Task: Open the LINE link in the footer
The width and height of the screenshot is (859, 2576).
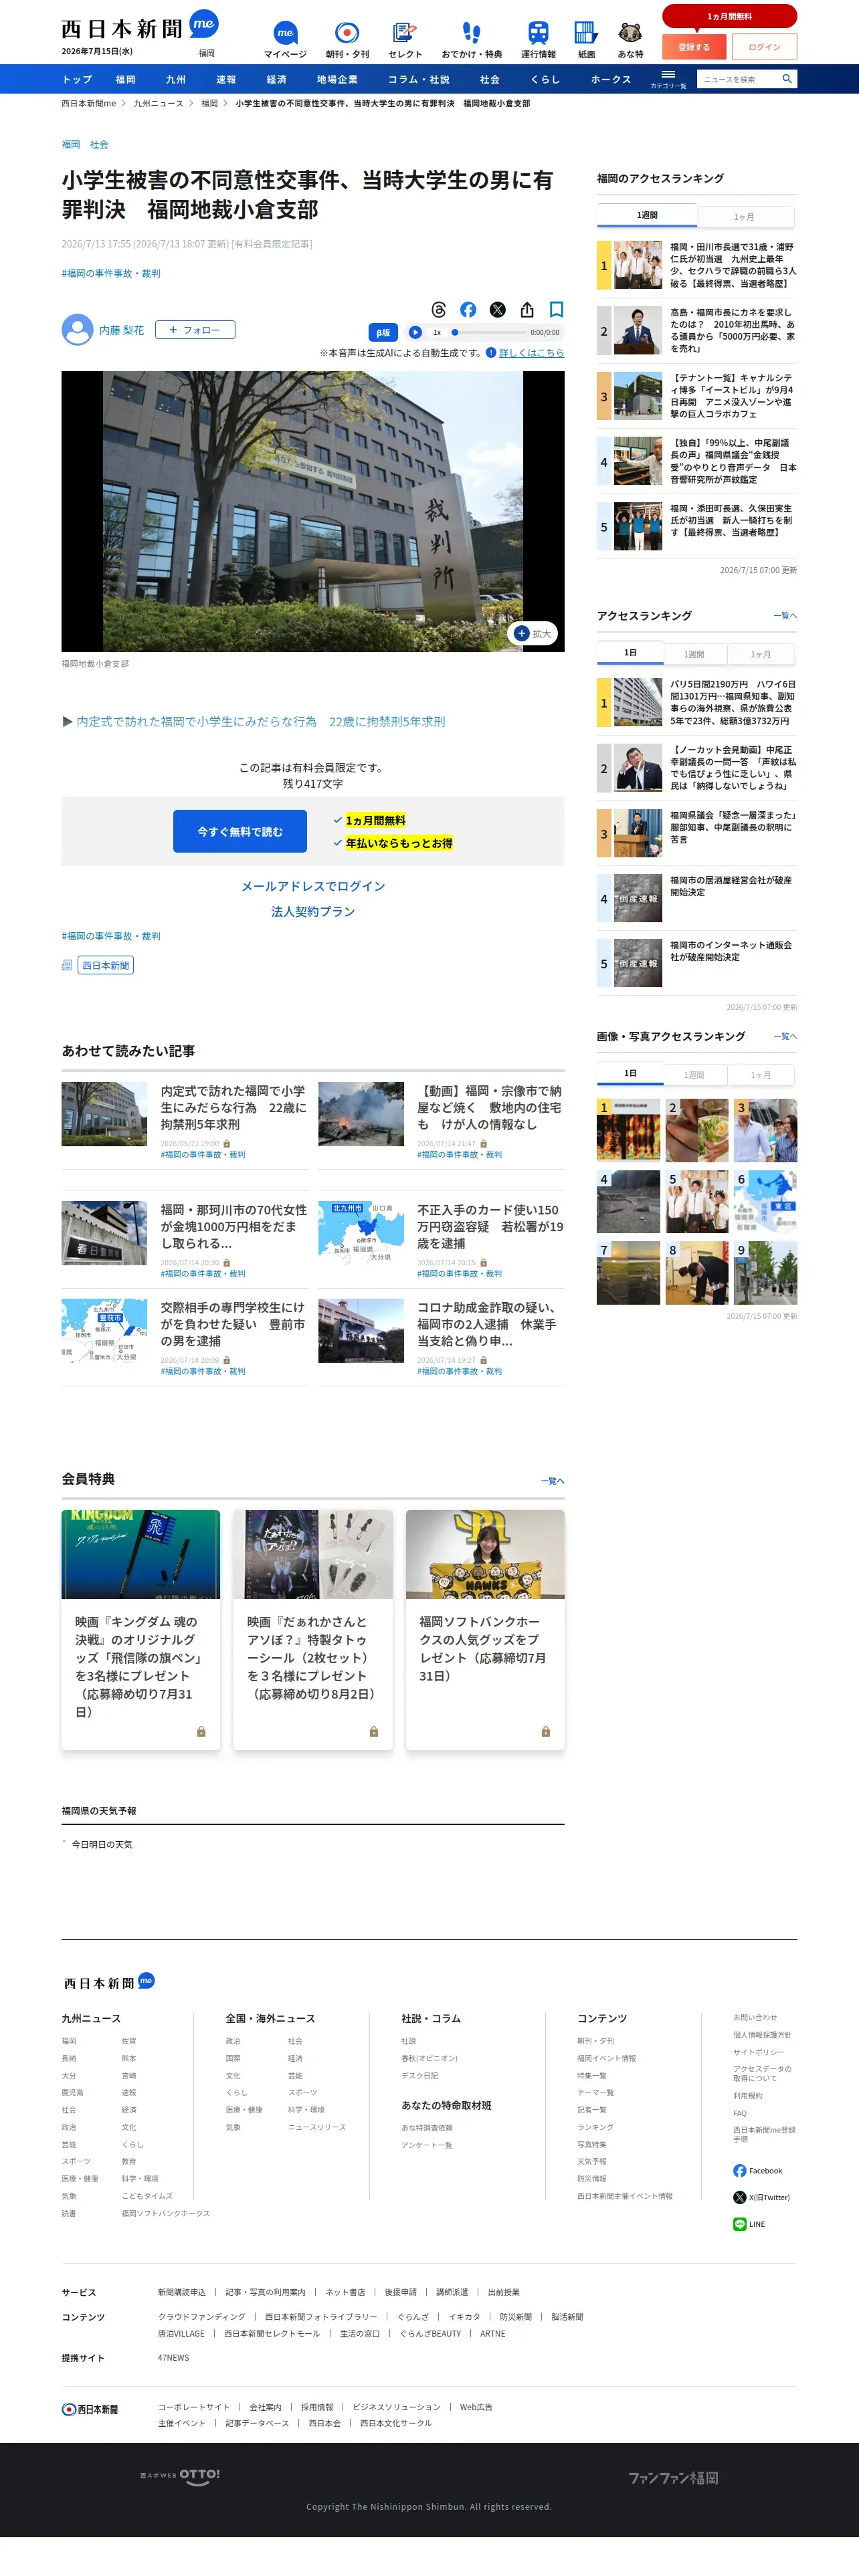Action: point(749,2225)
